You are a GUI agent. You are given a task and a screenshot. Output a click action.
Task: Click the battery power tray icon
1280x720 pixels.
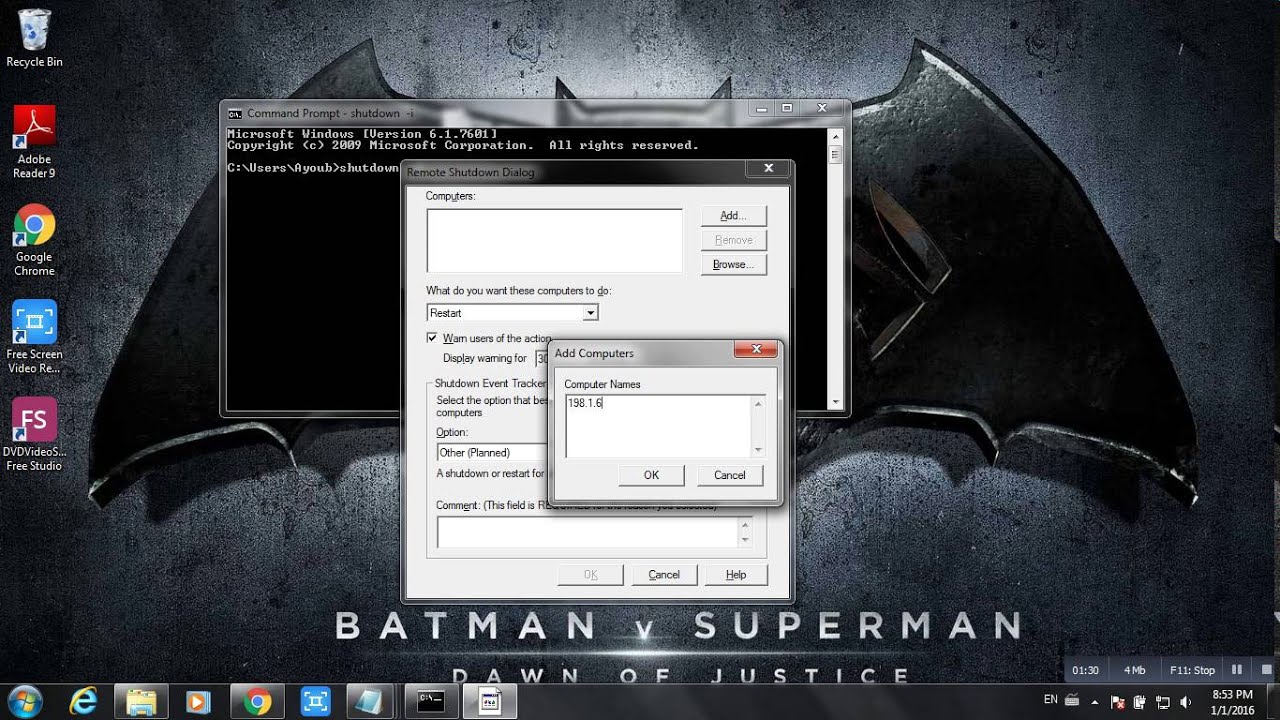tap(1141, 702)
